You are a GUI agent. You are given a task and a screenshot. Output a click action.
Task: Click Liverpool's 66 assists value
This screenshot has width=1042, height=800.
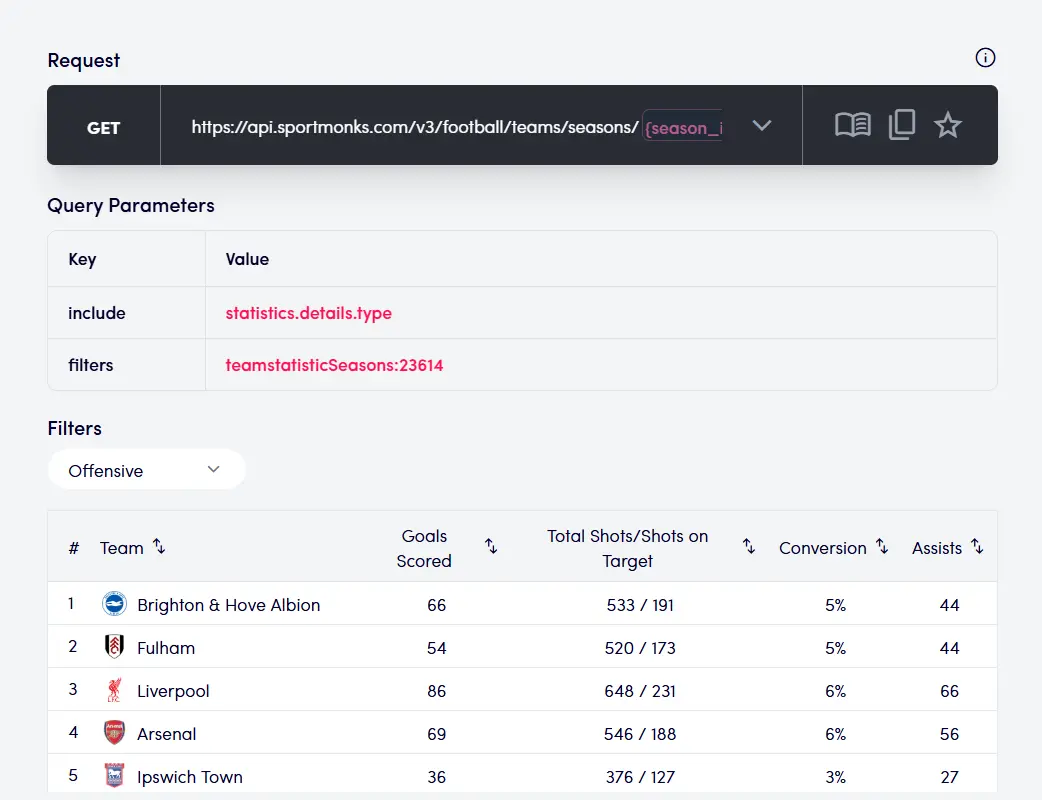click(x=950, y=692)
